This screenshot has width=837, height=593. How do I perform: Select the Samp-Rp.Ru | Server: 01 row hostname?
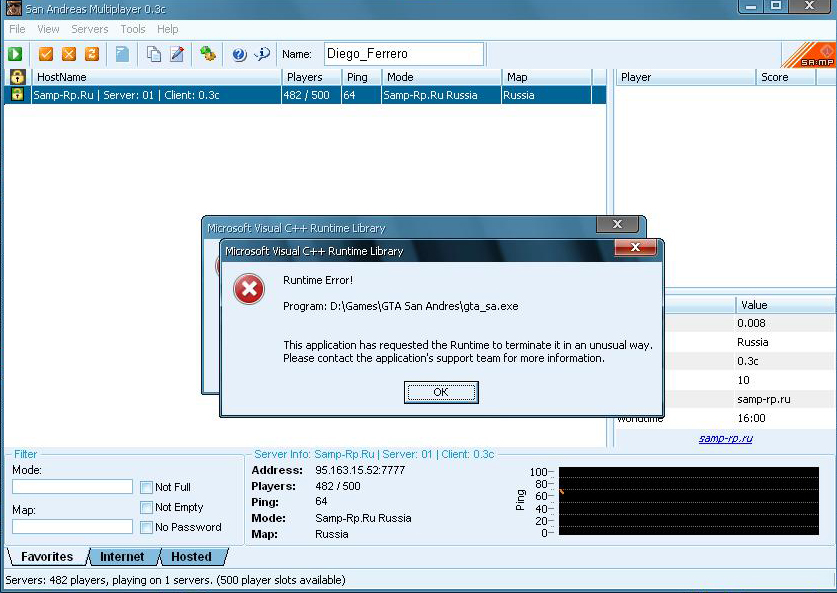tap(127, 95)
